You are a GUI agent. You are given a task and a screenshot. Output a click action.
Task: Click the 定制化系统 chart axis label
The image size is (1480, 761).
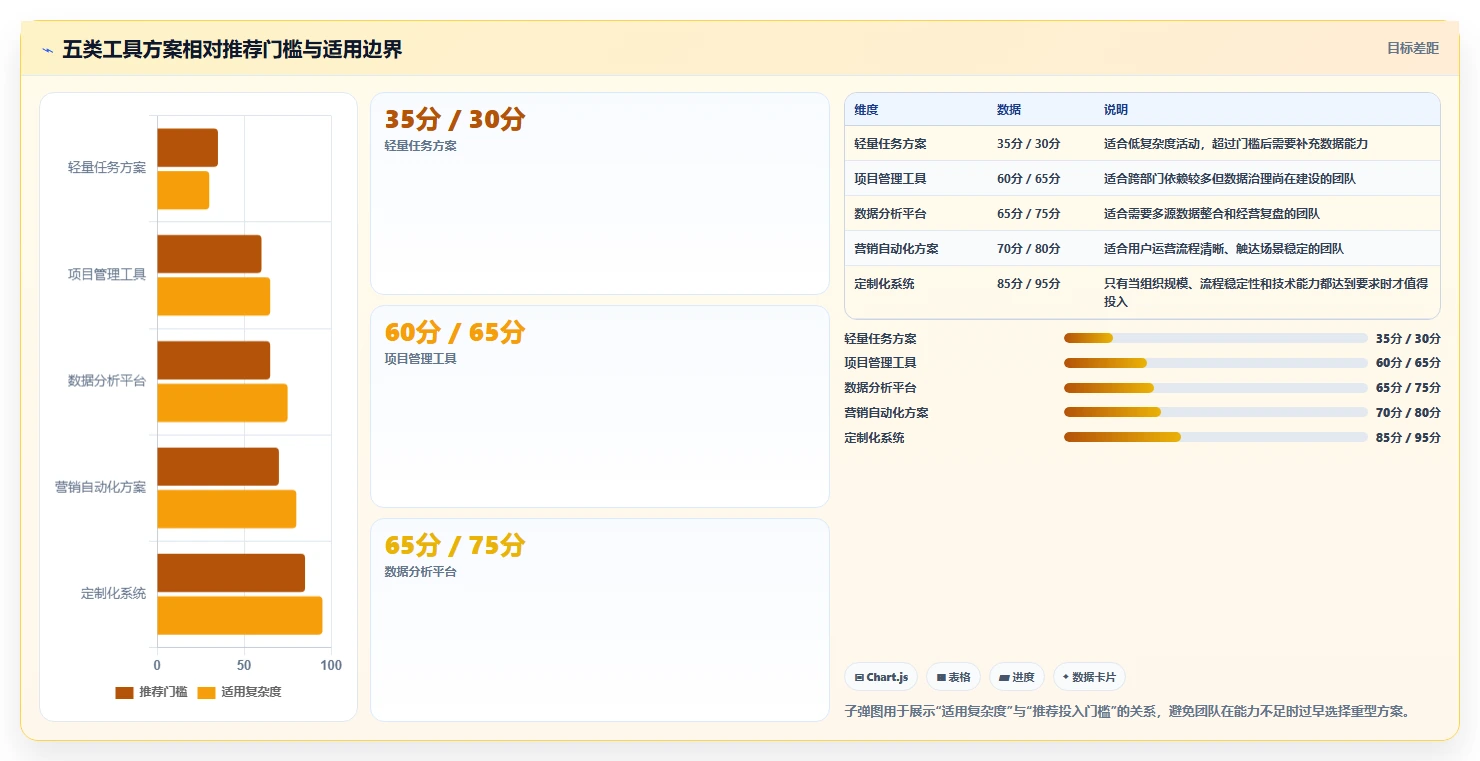pos(113,594)
